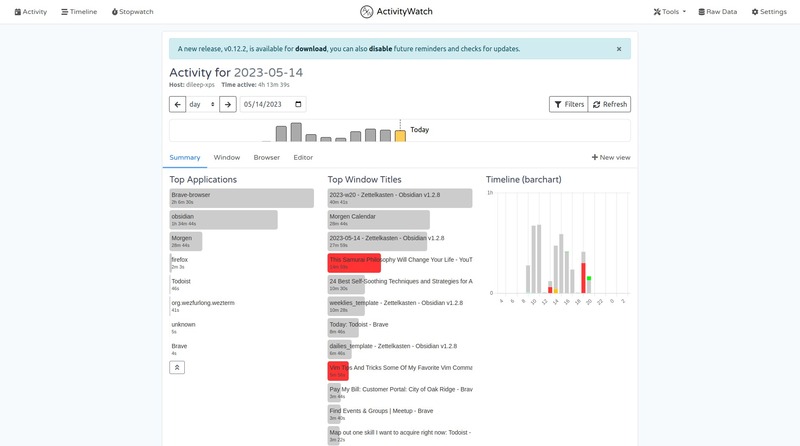Open the Stopwatch nav link
Viewport: 800px width, 446px height.
pyautogui.click(x=133, y=12)
